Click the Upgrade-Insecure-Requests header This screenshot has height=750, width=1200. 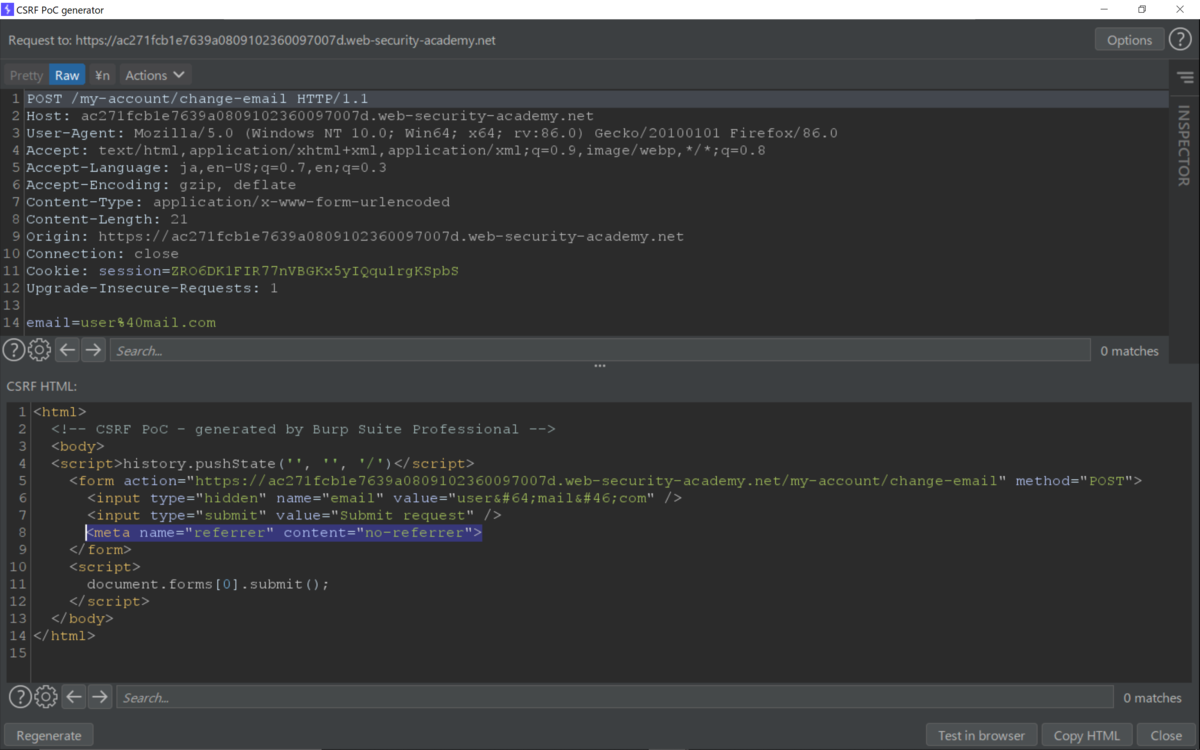tap(152, 288)
